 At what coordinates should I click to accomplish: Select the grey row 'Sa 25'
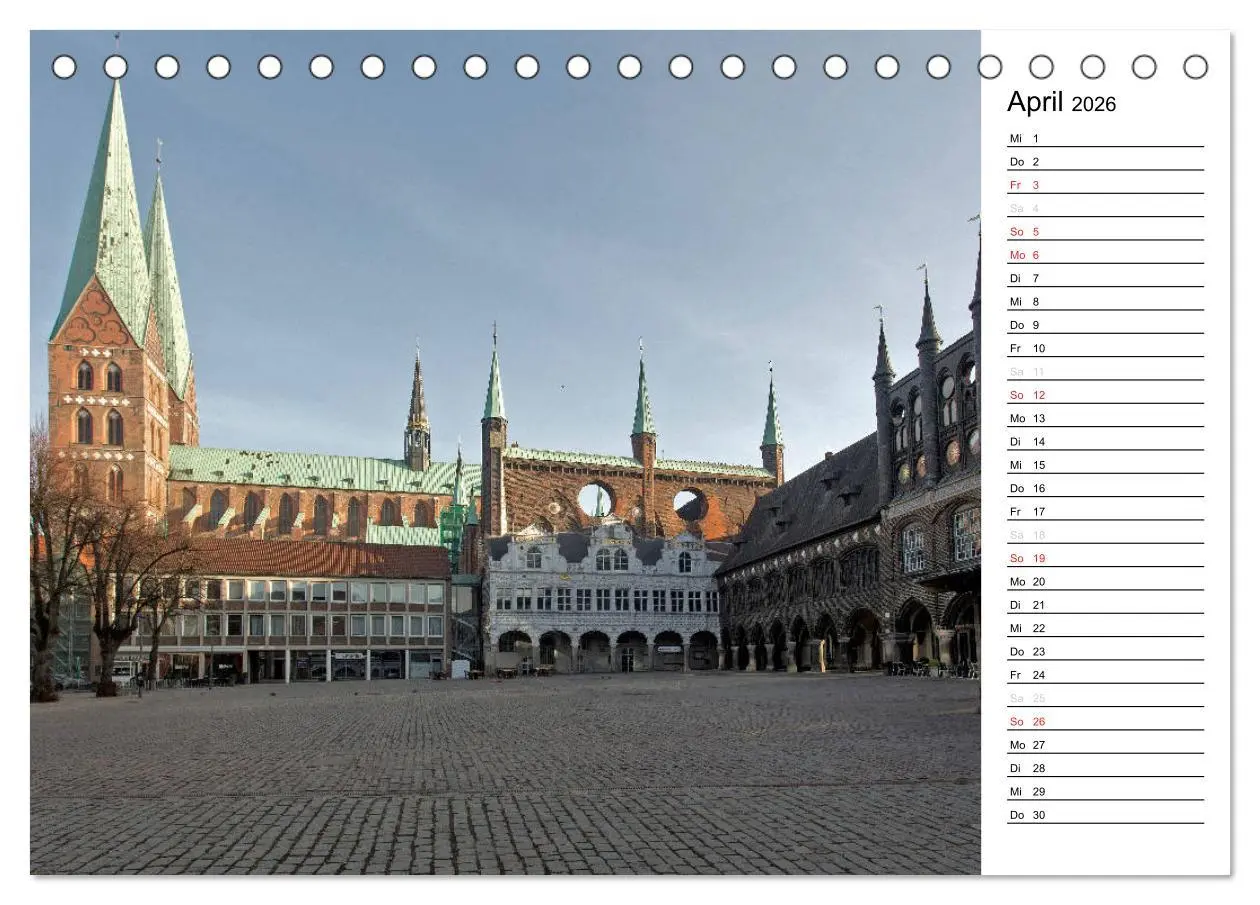(x=1105, y=698)
